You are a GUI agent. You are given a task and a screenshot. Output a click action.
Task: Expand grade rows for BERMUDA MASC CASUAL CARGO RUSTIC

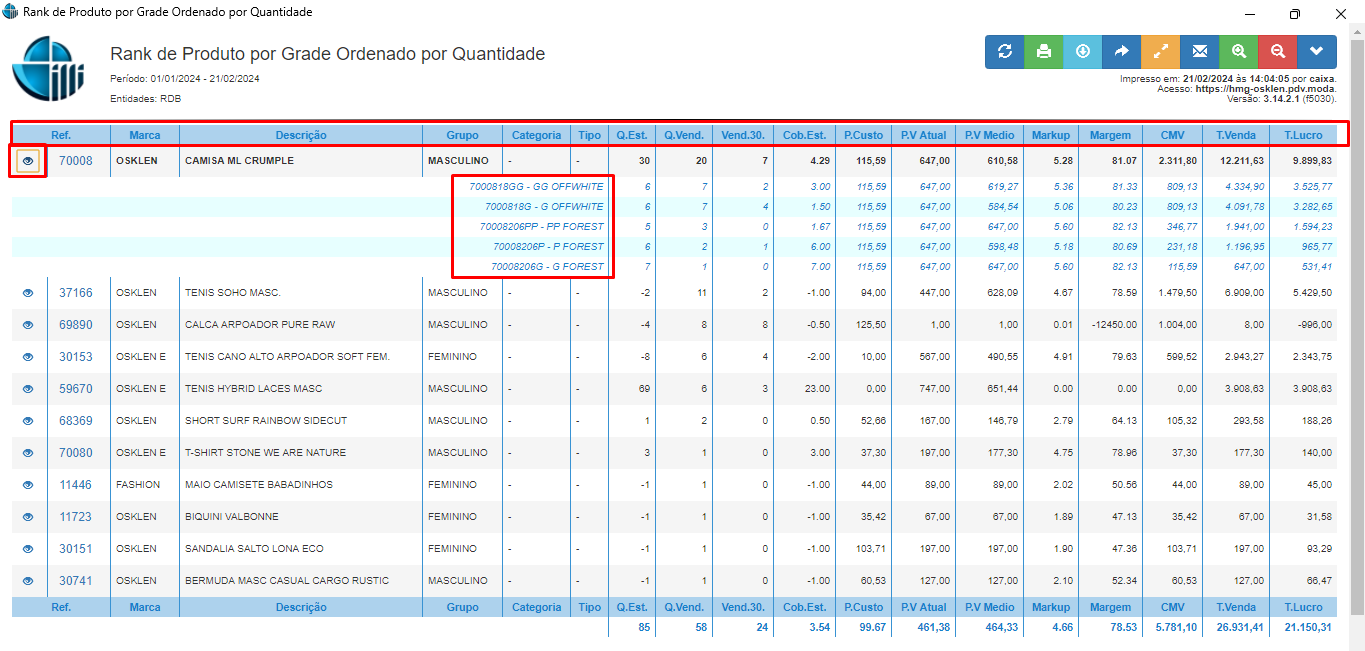(28, 581)
